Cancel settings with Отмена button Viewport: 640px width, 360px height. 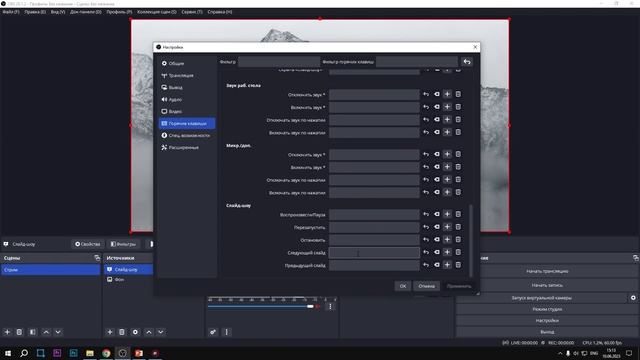point(427,286)
